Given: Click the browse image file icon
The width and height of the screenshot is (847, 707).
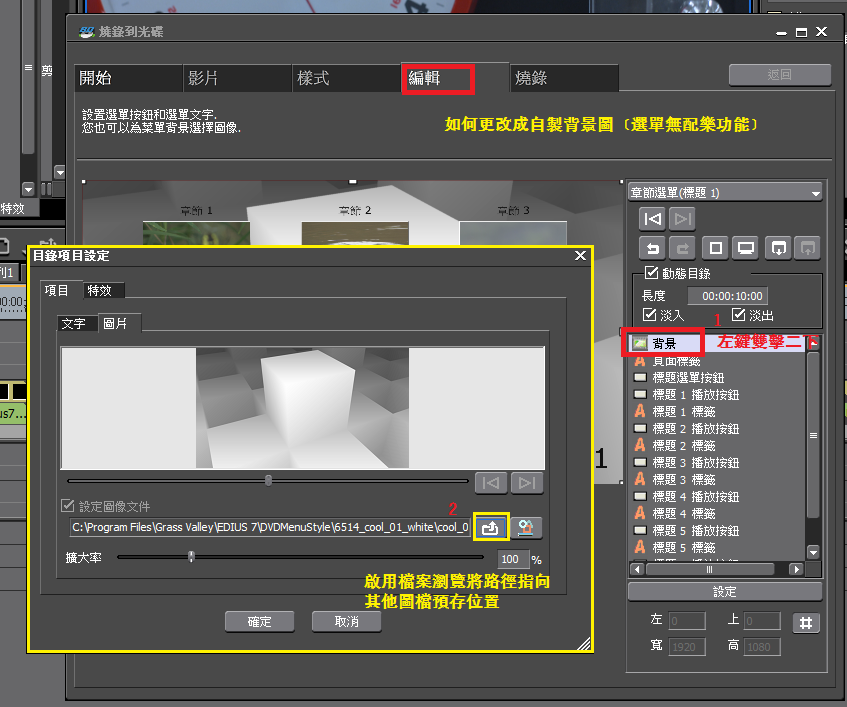Looking at the screenshot, I should coord(491,527).
